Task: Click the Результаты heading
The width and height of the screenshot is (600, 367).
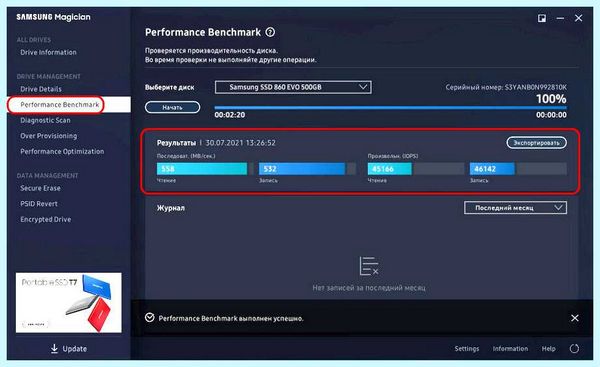Action: (176, 143)
